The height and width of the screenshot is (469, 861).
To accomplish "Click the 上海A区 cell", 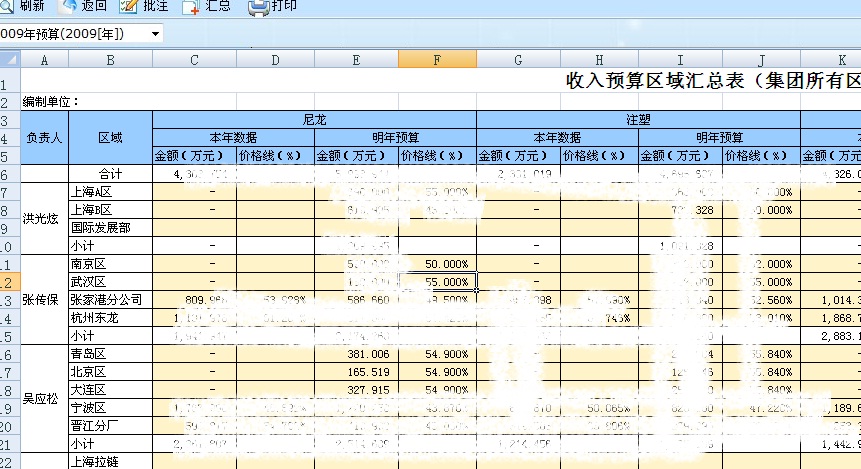I will coord(110,192).
